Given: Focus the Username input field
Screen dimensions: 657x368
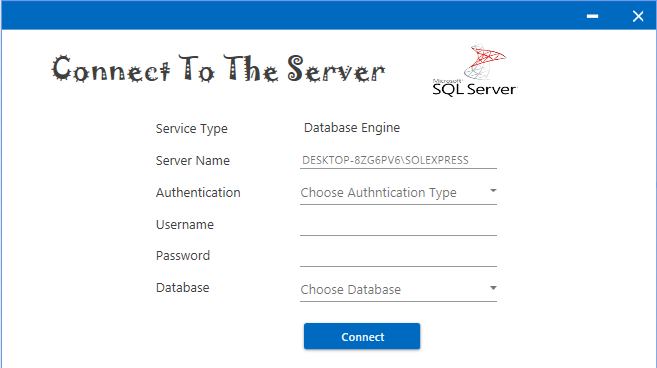Looking at the screenshot, I should point(398,225).
